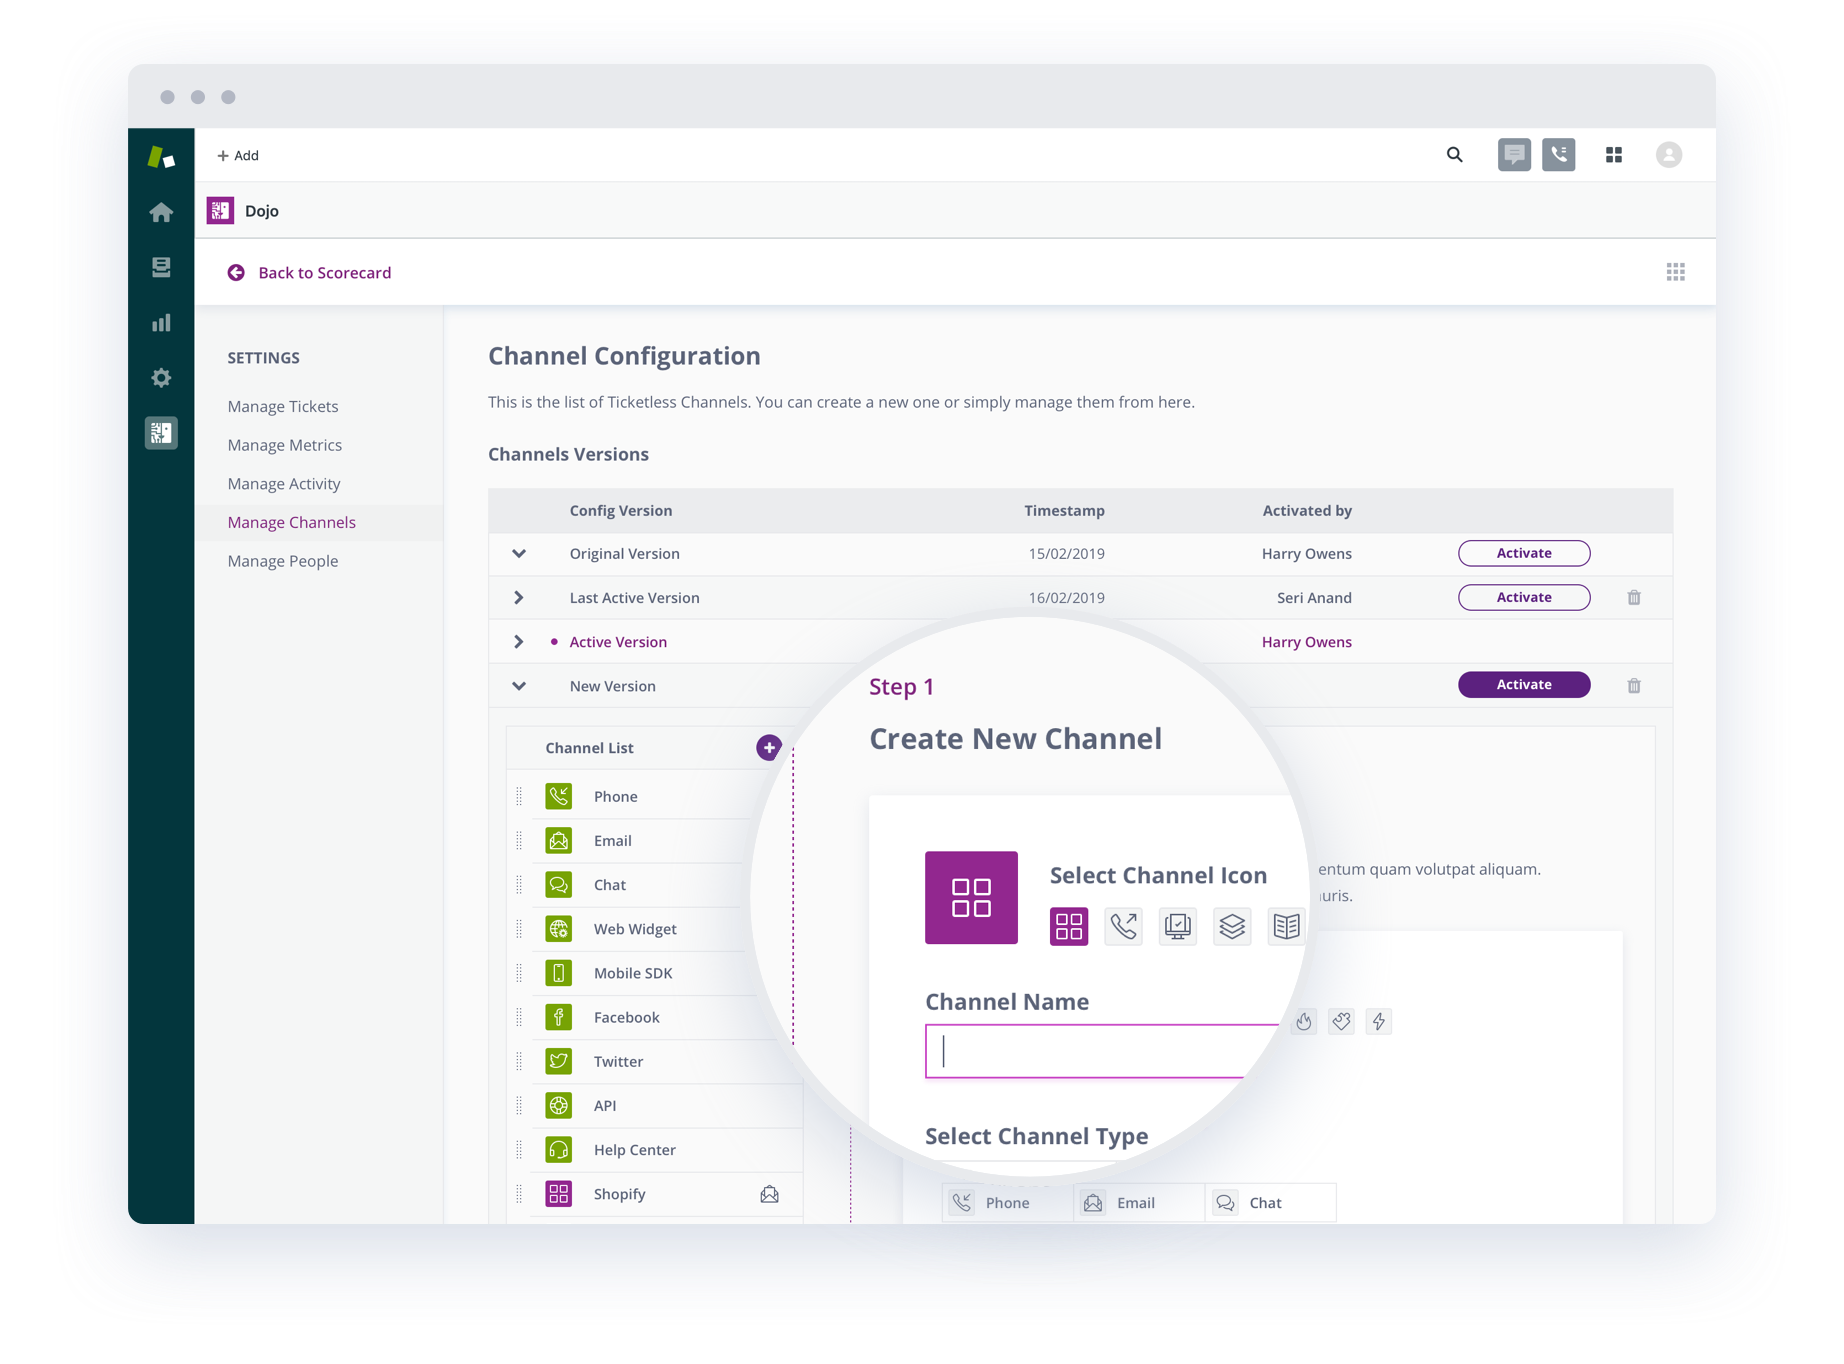Open the apps grid icon beside Back to Scorecard

[x=1675, y=272]
